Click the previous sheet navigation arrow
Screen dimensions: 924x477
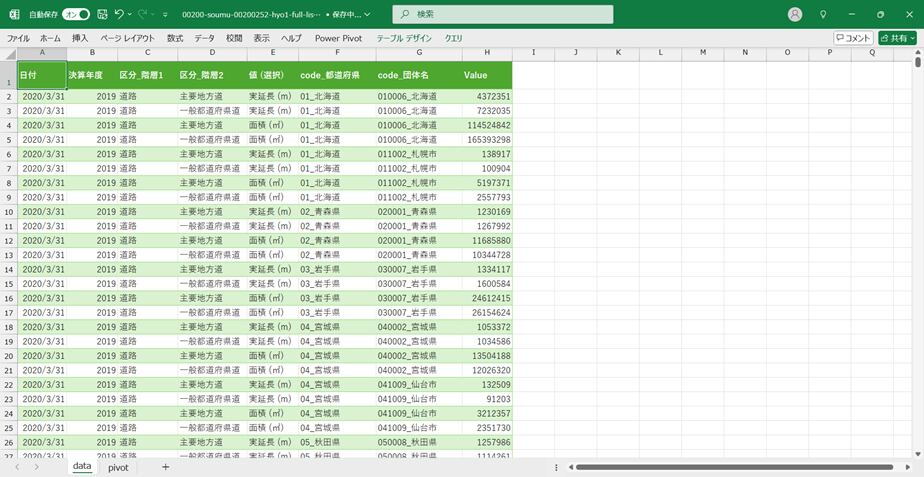pos(17,467)
